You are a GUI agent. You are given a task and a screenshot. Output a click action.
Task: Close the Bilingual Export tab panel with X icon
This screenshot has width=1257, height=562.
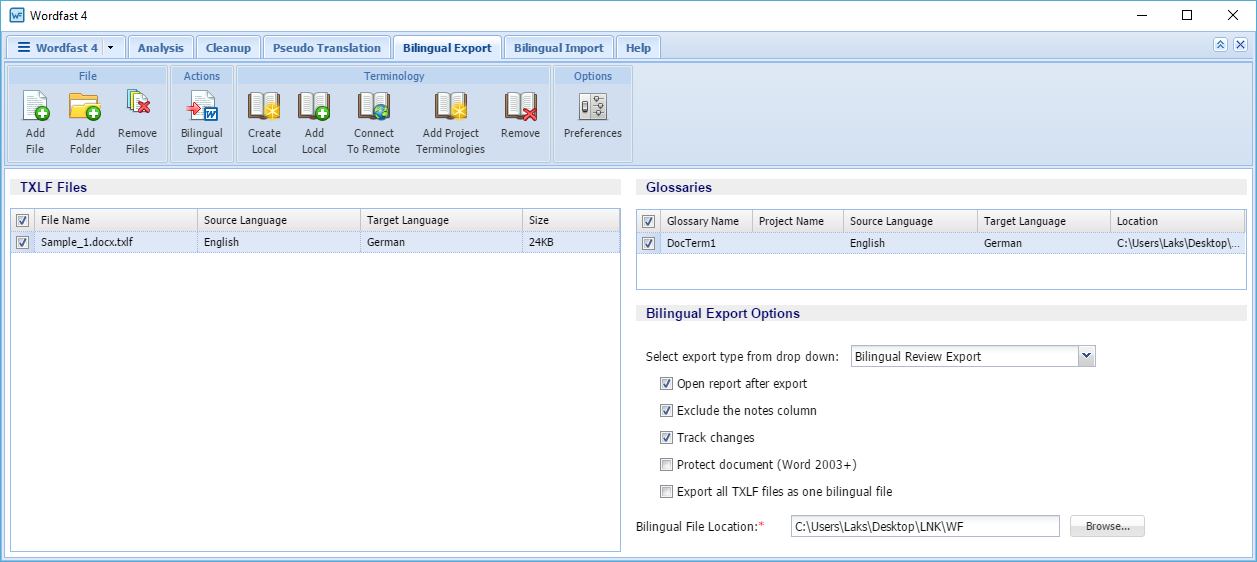(1240, 45)
